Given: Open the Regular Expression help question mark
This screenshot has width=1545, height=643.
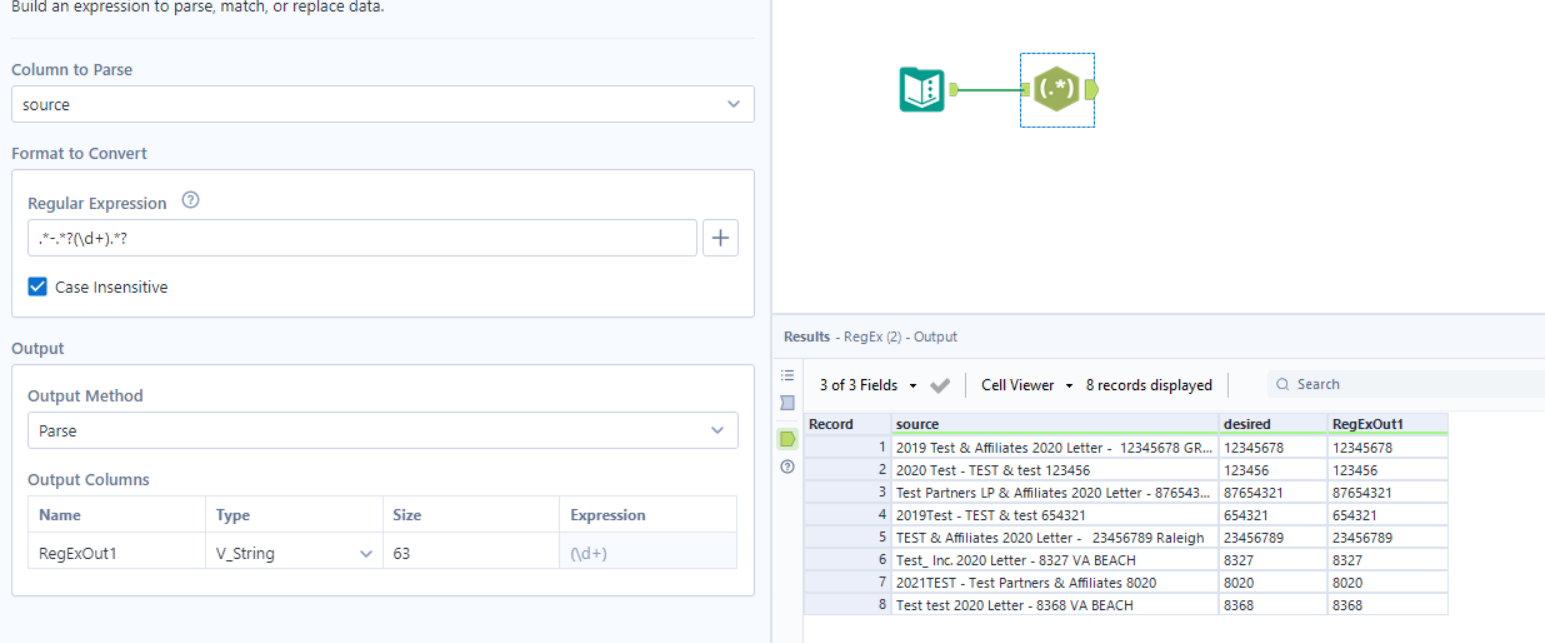Looking at the screenshot, I should pos(191,200).
